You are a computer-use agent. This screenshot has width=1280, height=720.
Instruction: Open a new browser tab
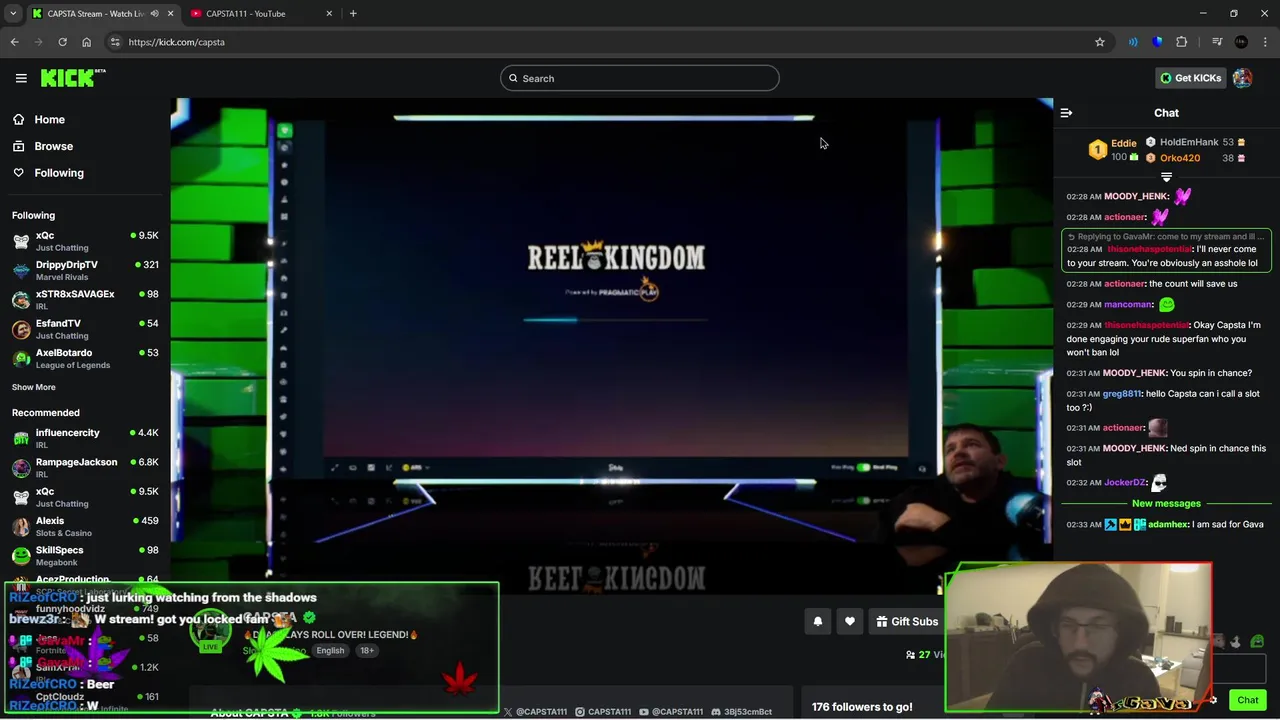pyautogui.click(x=353, y=14)
